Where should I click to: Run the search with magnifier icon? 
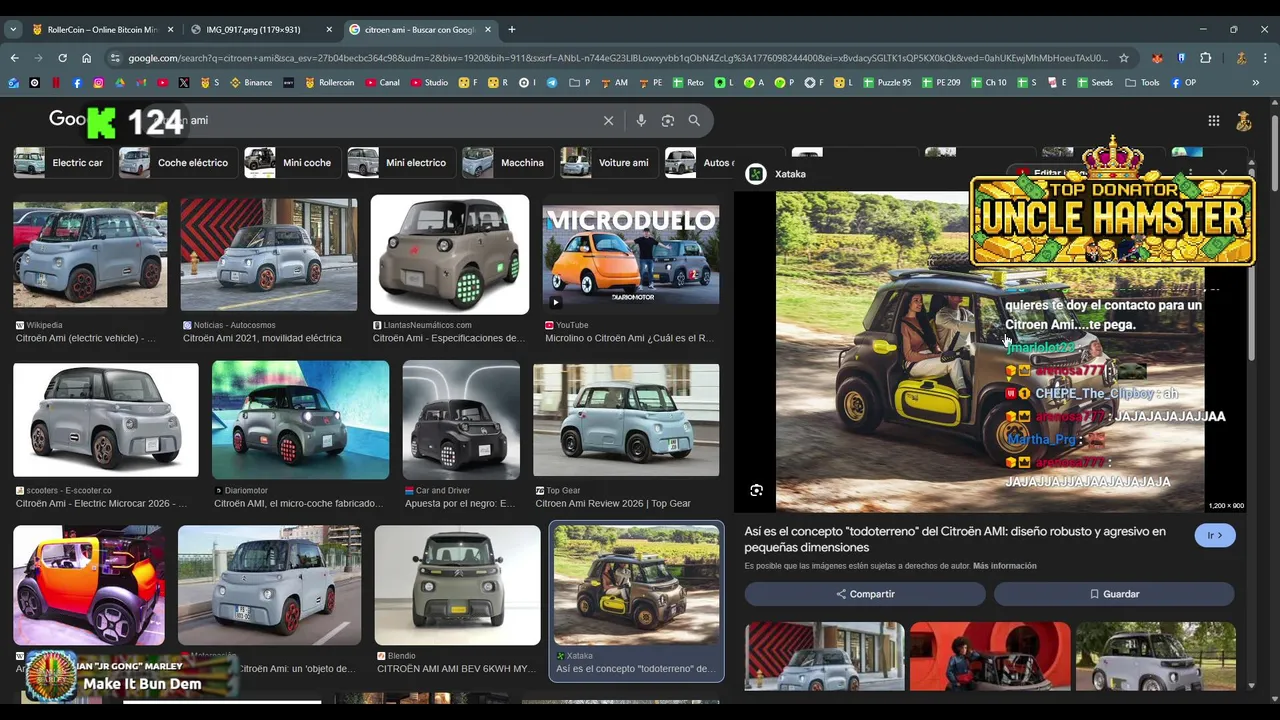(694, 120)
